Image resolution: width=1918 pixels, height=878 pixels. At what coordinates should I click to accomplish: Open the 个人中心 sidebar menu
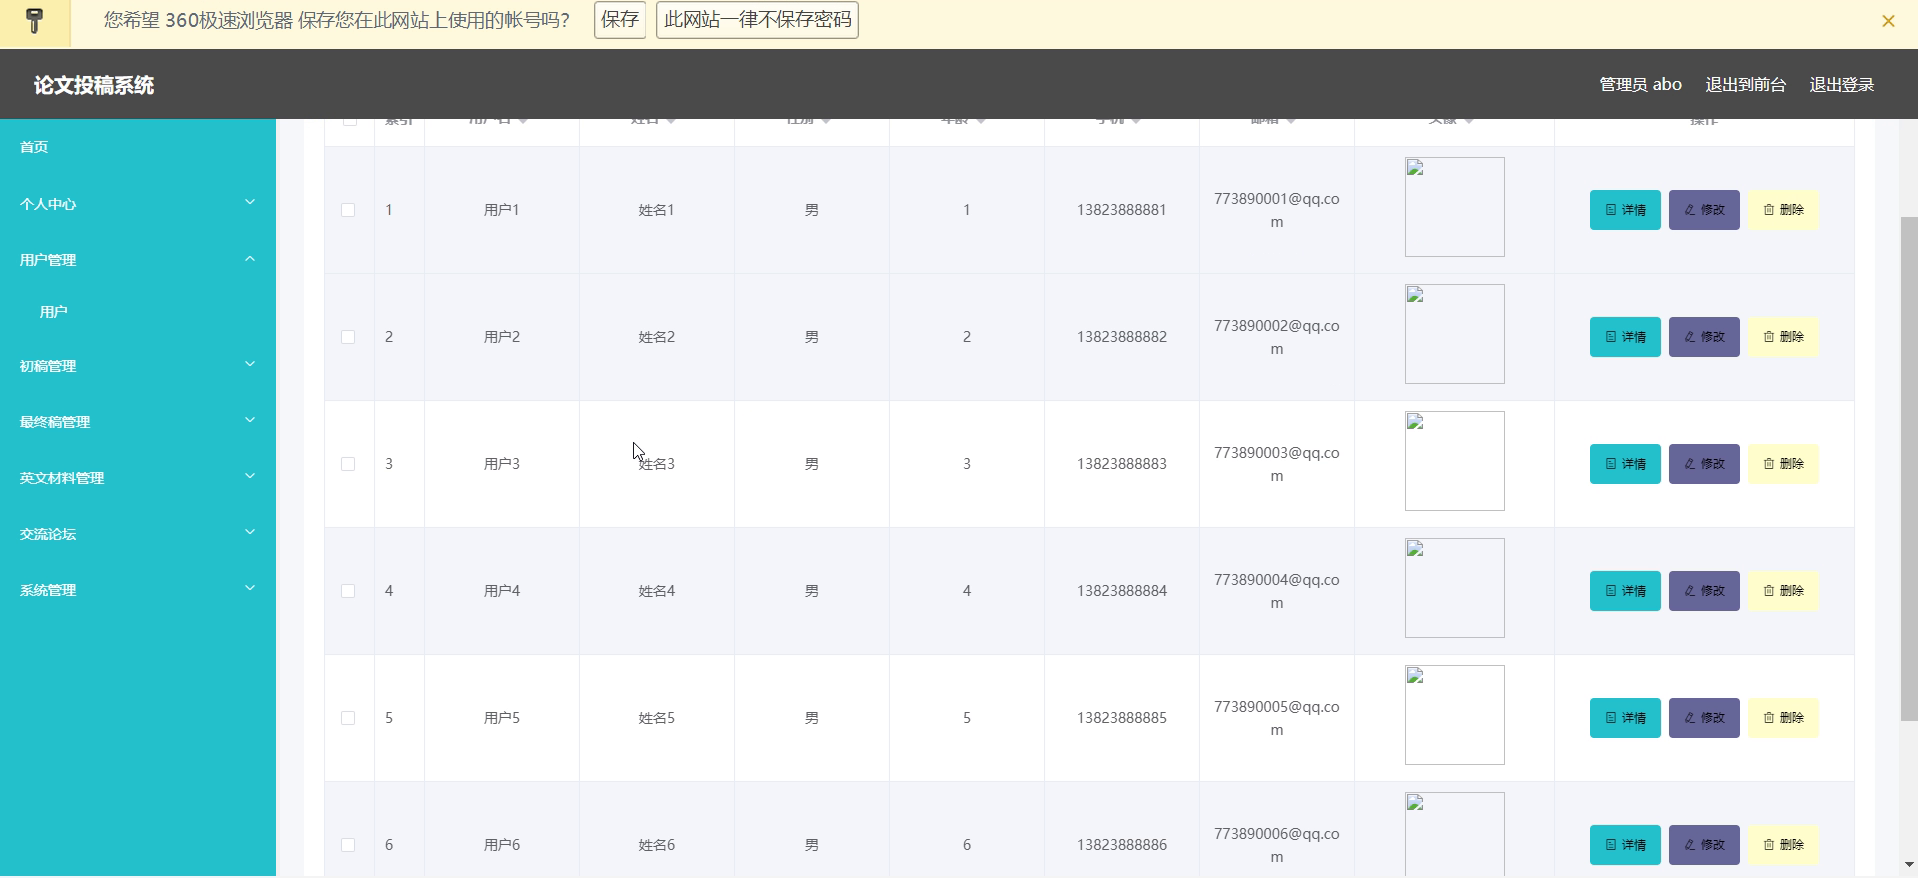[138, 204]
